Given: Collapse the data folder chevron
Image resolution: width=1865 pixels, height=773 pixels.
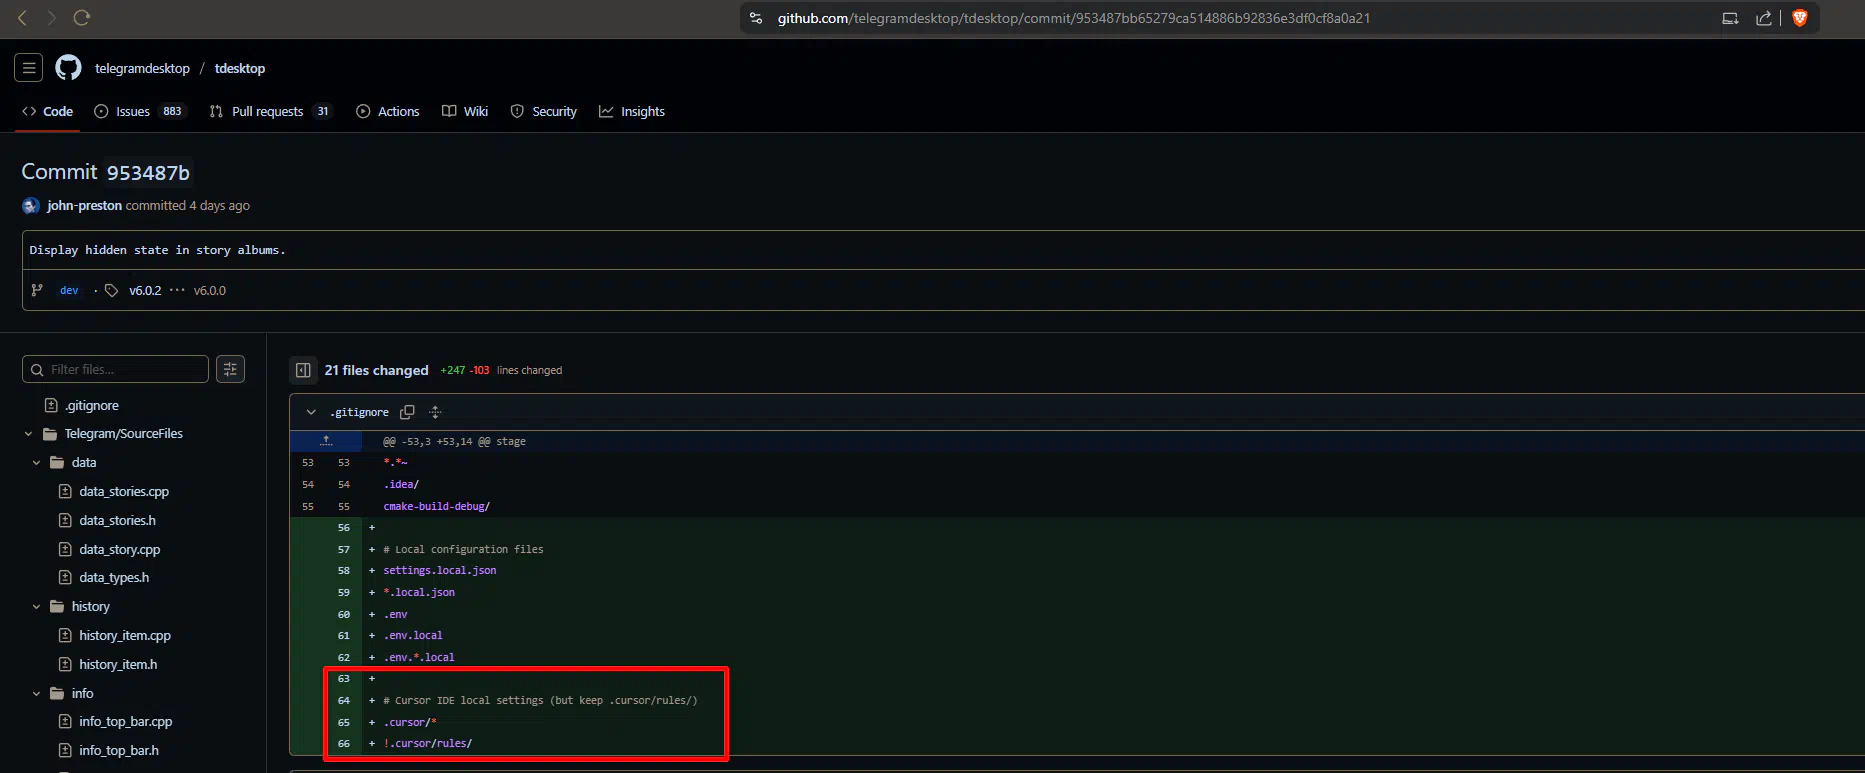Looking at the screenshot, I should 36,463.
